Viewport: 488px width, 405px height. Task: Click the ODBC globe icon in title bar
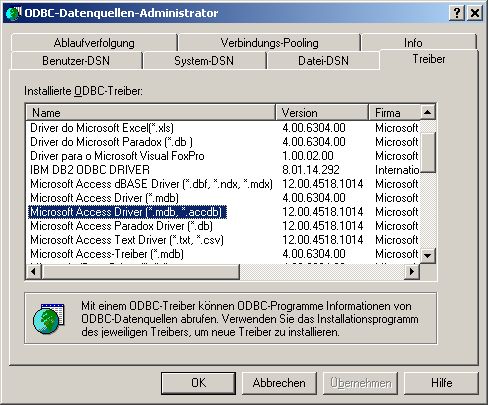pyautogui.click(x=13, y=13)
